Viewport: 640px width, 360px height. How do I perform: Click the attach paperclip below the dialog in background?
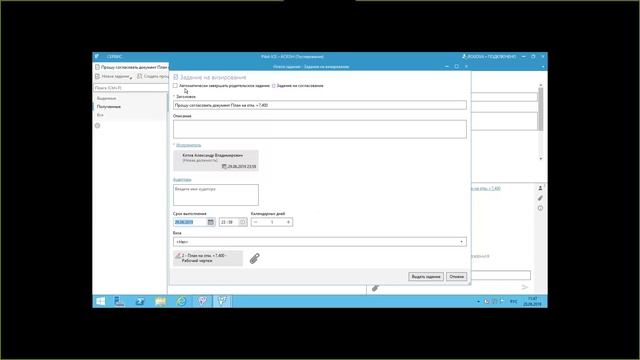tap(375, 288)
